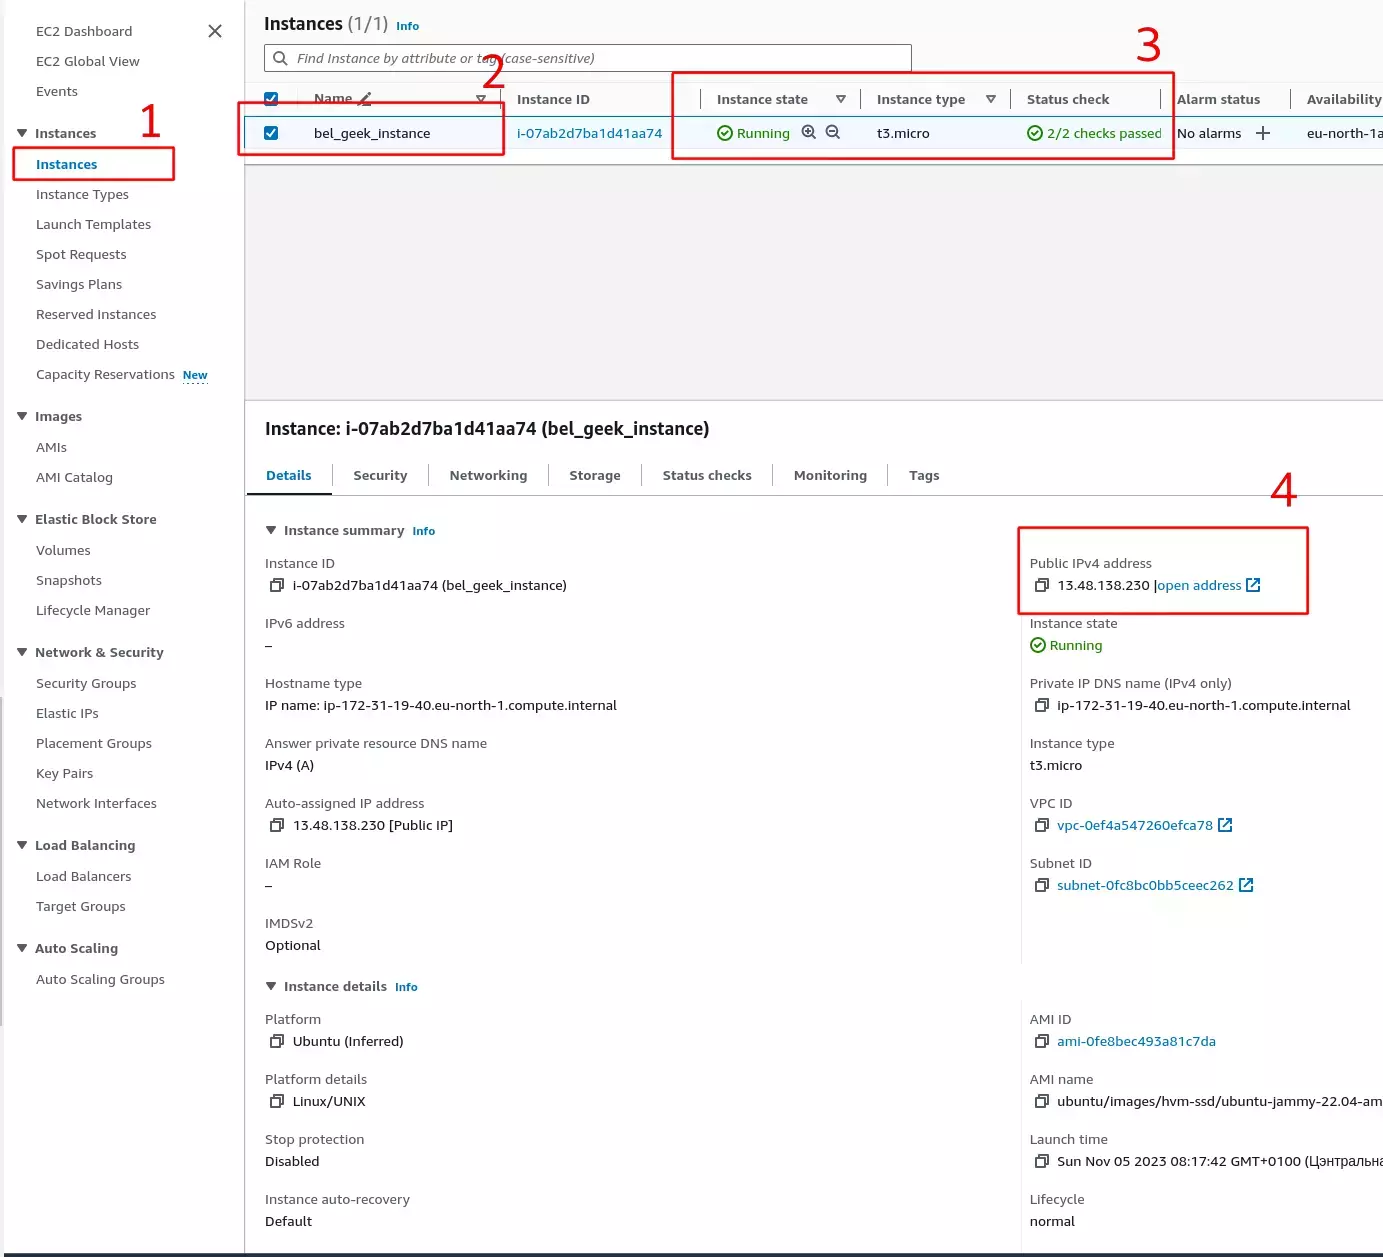Click Info link beside Instances heading

408,26
